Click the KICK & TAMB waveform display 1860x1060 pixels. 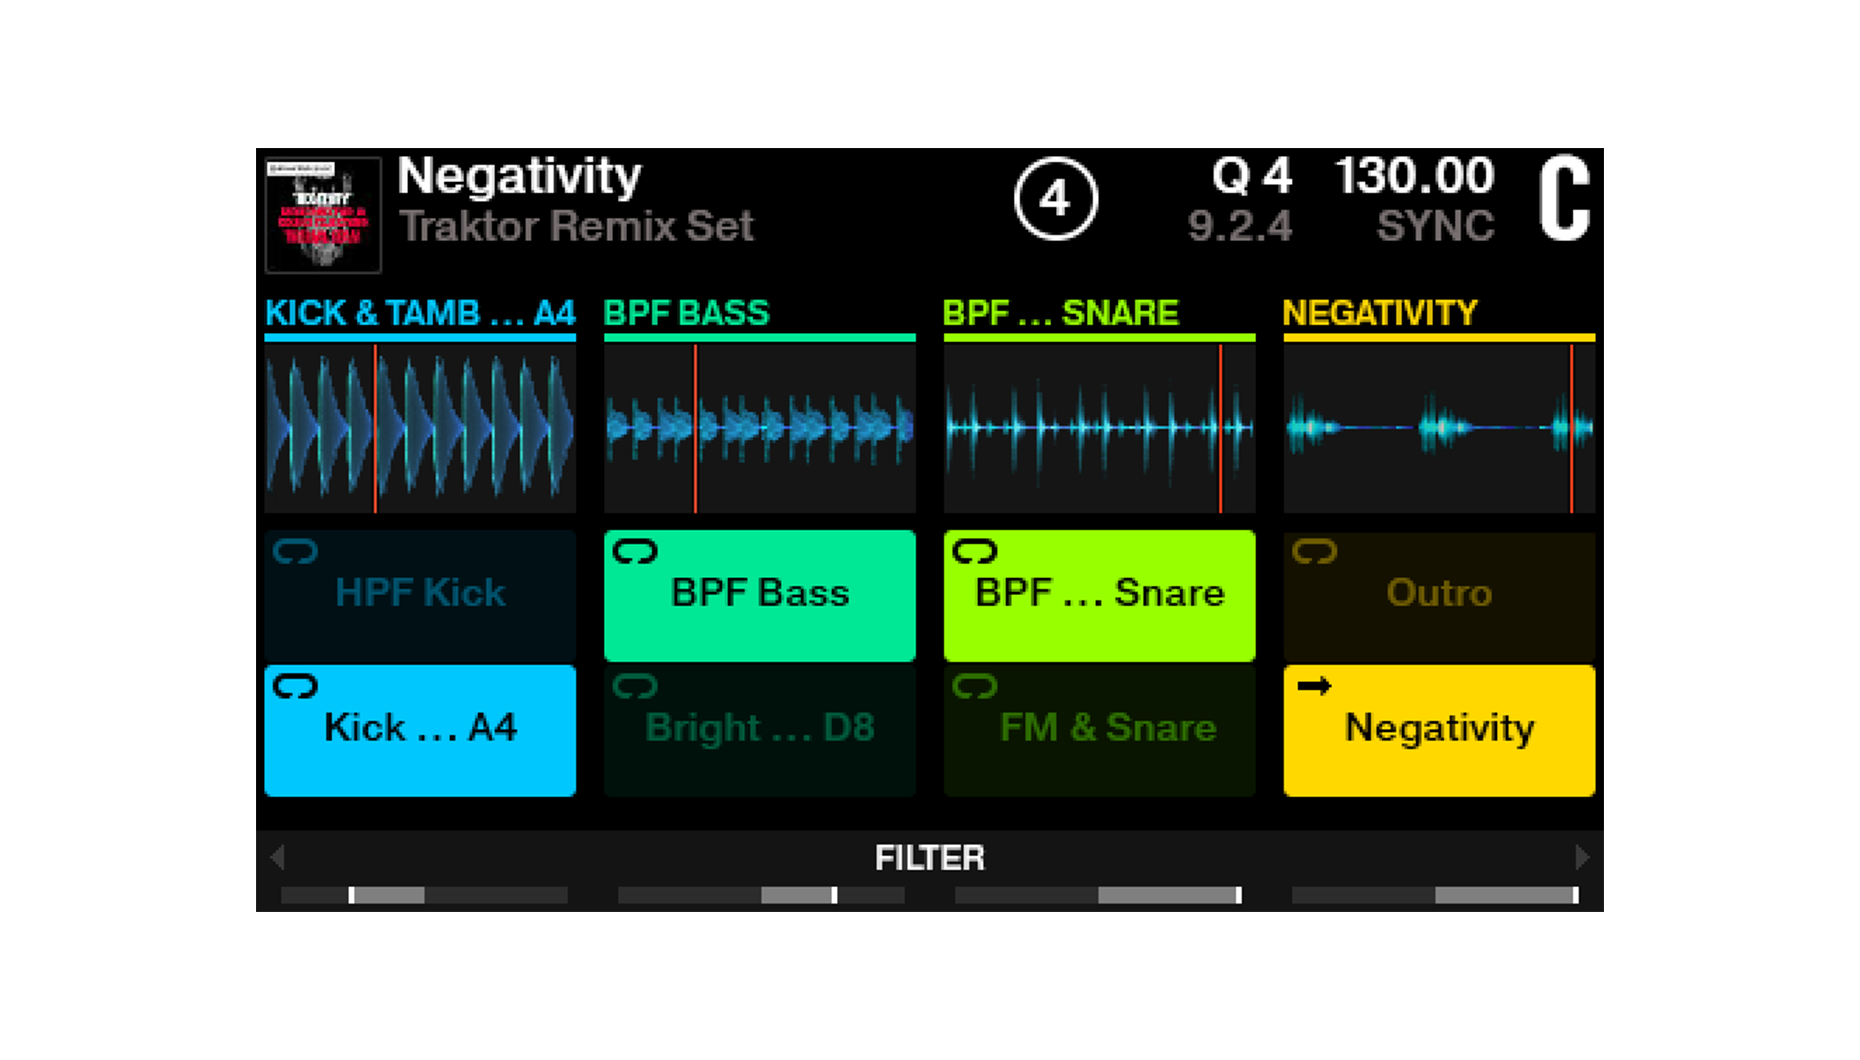420,428
